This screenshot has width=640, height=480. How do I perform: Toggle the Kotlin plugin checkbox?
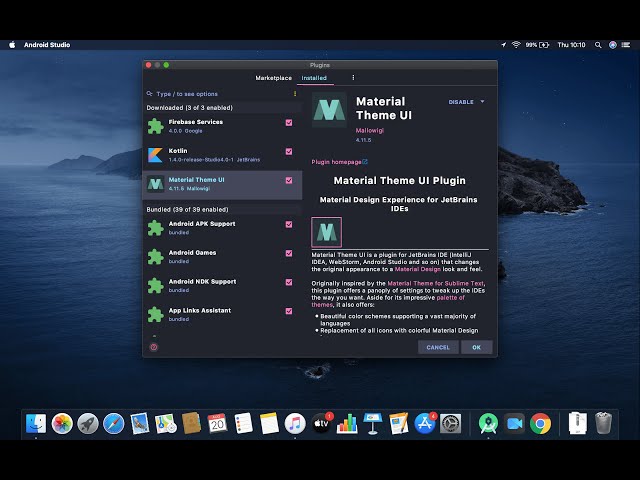pyautogui.click(x=289, y=151)
